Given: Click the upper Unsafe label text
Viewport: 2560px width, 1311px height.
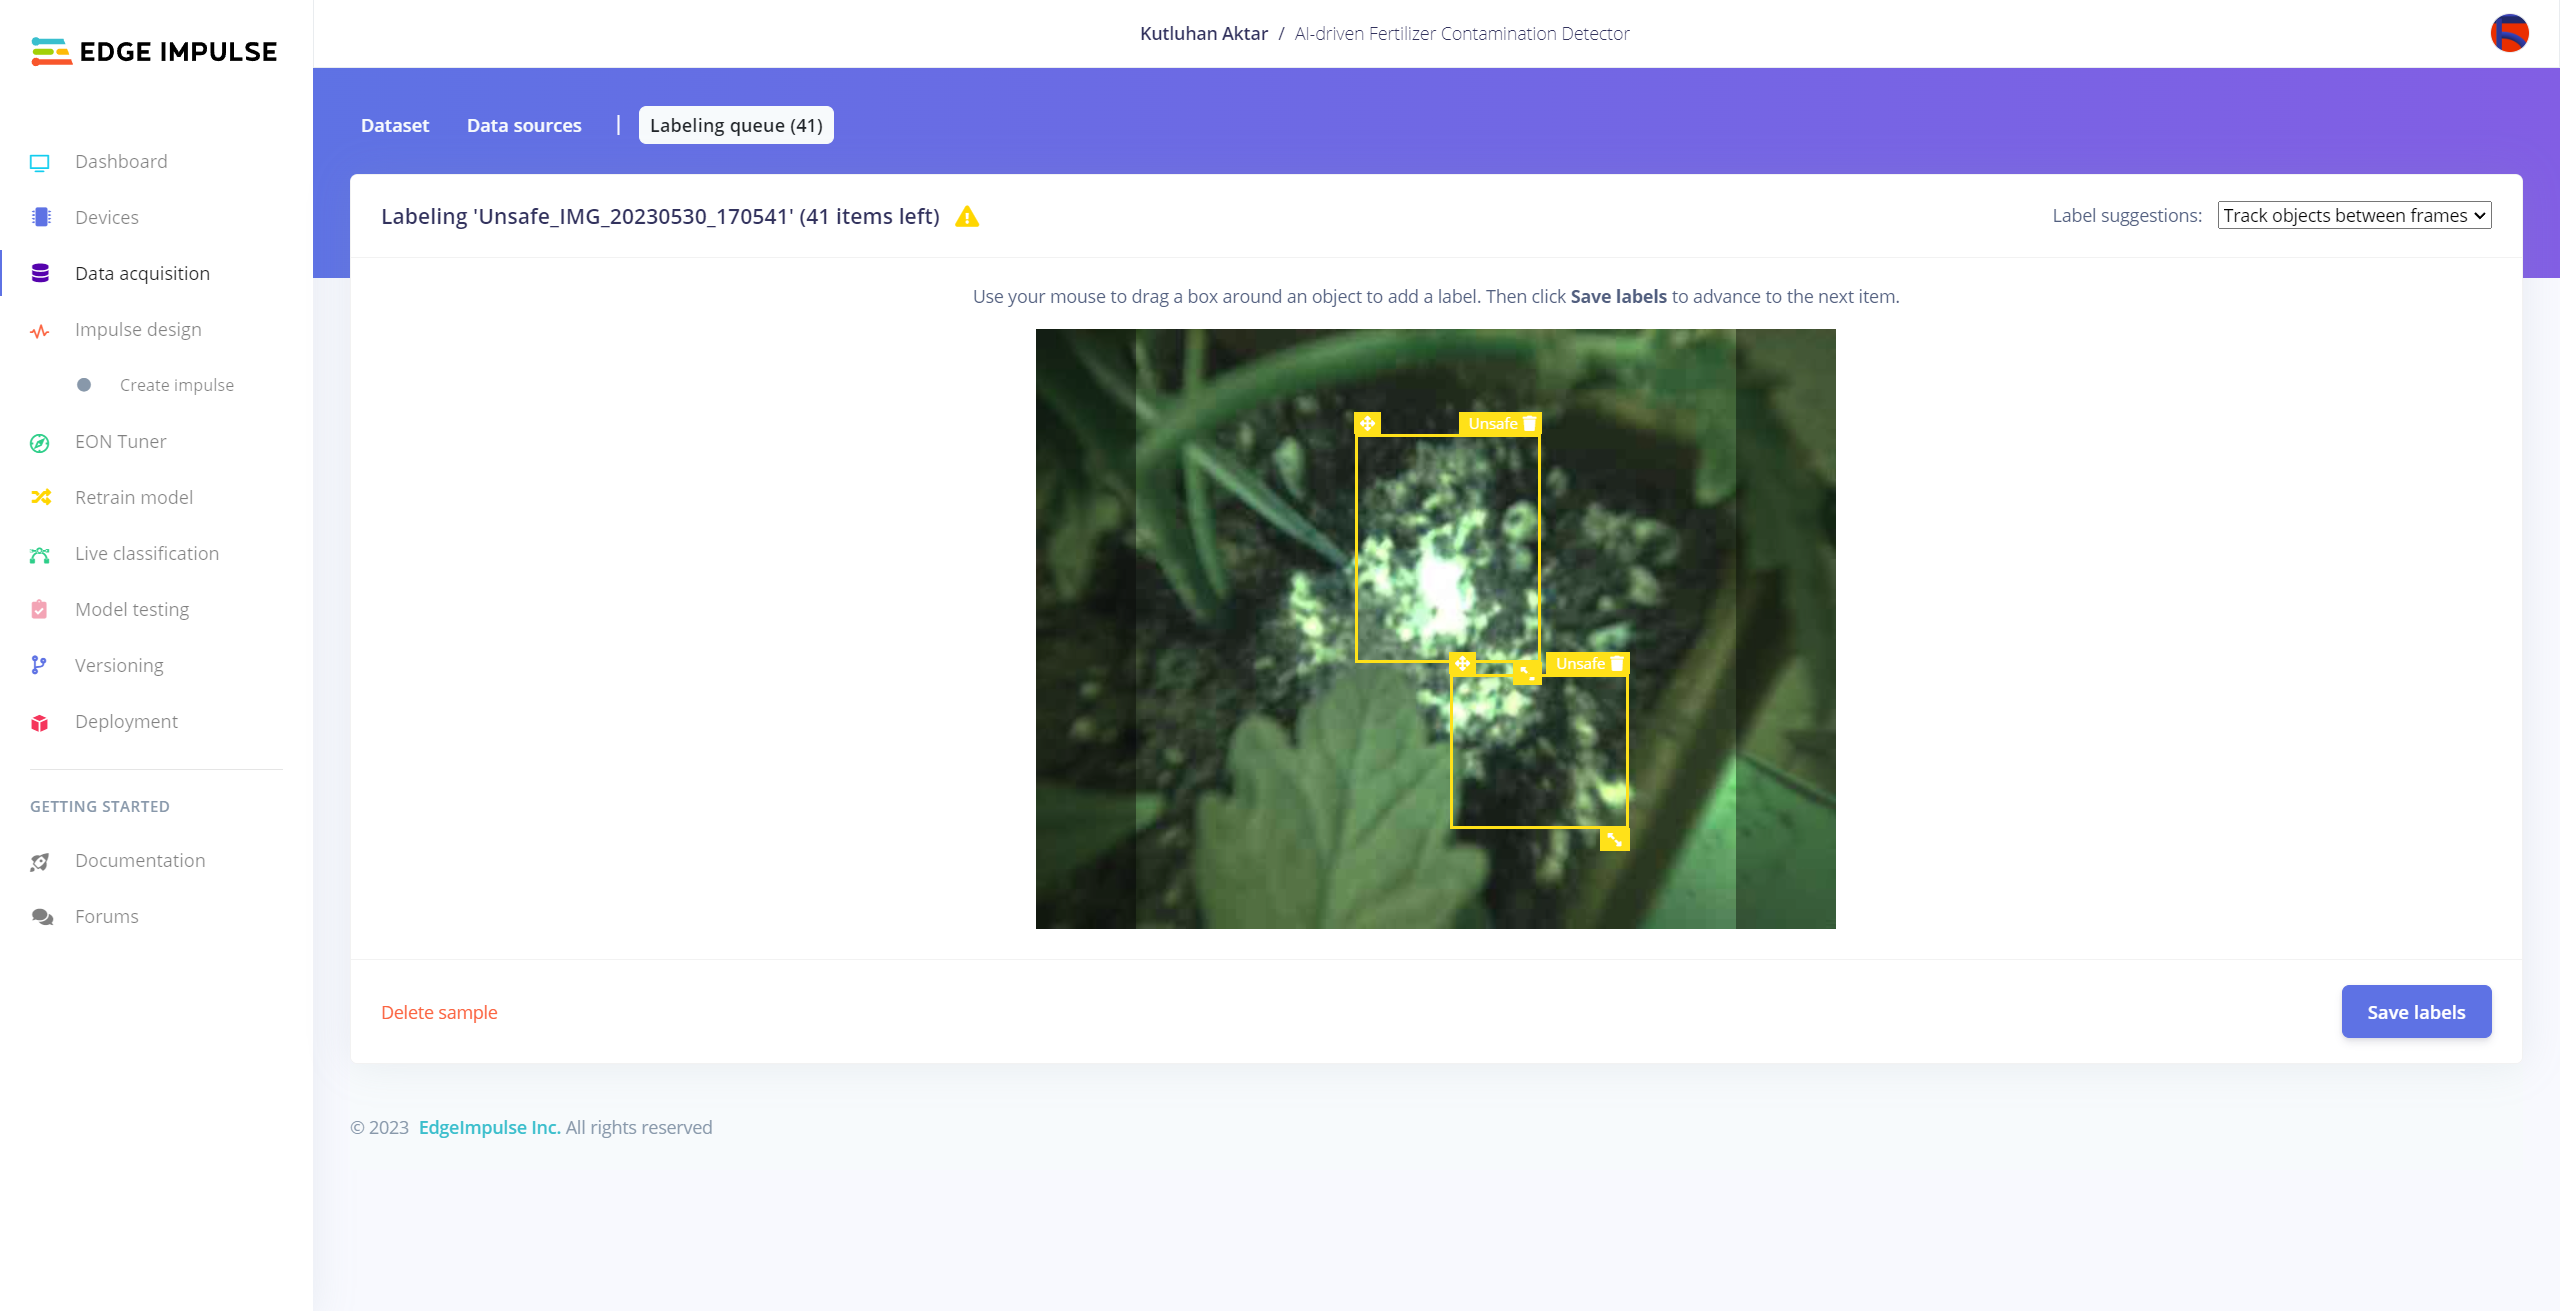Looking at the screenshot, I should (x=1492, y=424).
